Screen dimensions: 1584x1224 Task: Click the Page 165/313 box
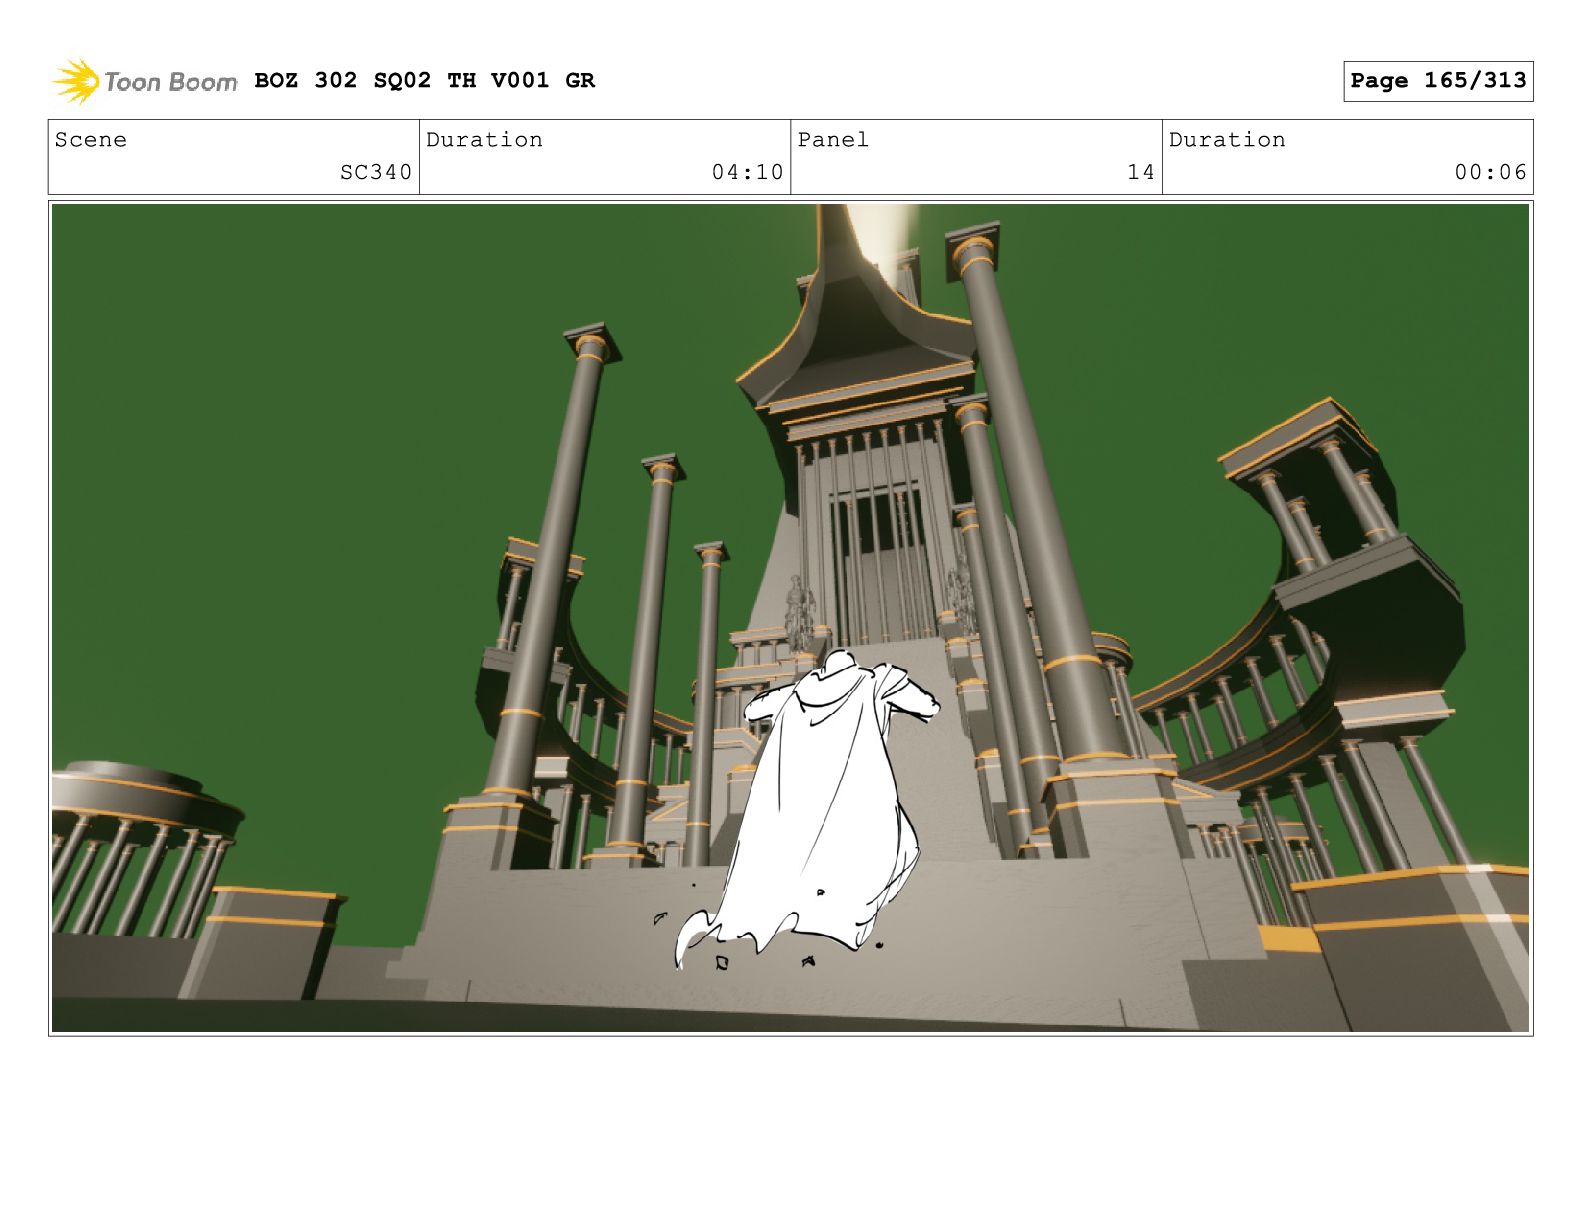(1437, 81)
